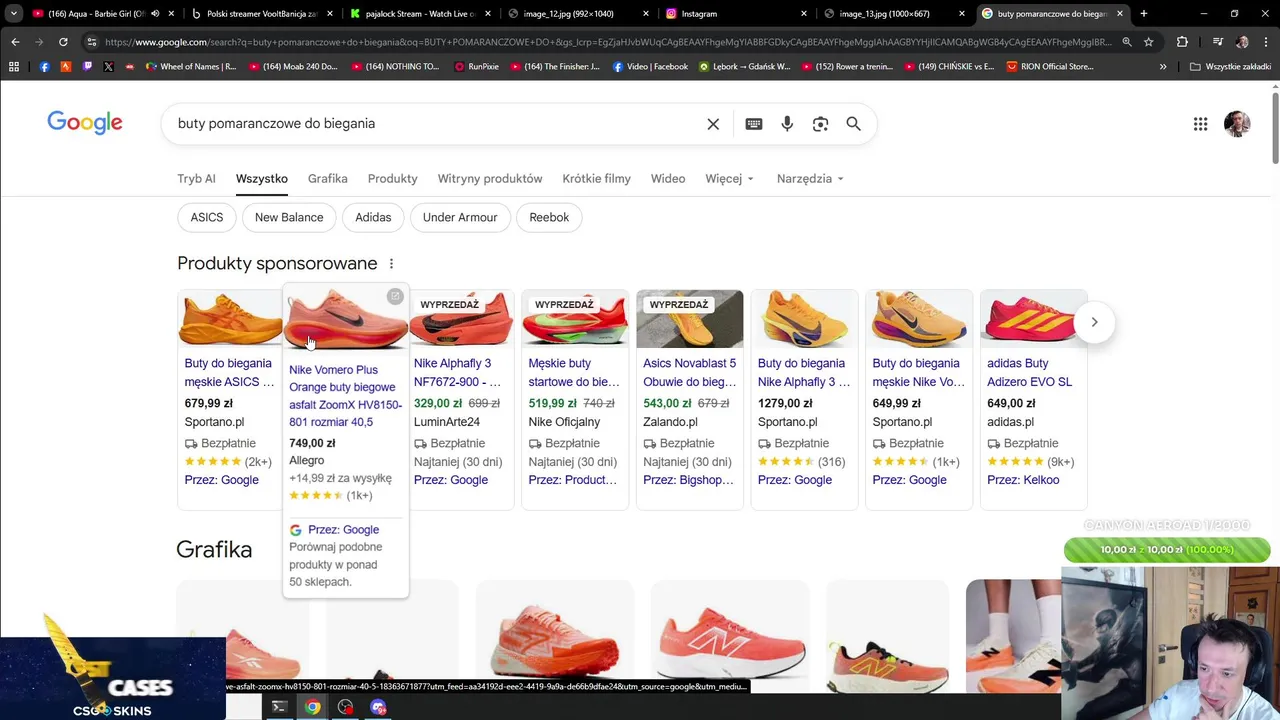Open Nike Vomero Plus Orange product link

point(345,396)
